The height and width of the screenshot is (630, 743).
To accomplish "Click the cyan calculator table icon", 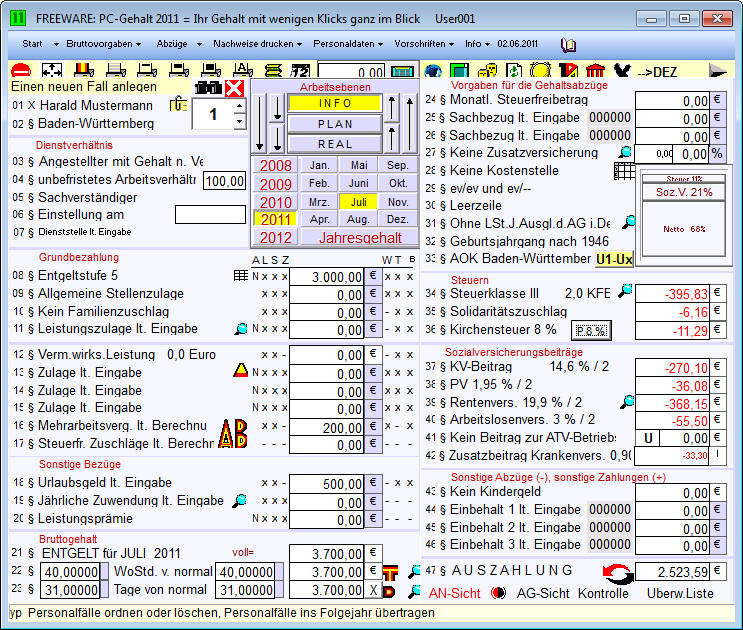I will (403, 71).
